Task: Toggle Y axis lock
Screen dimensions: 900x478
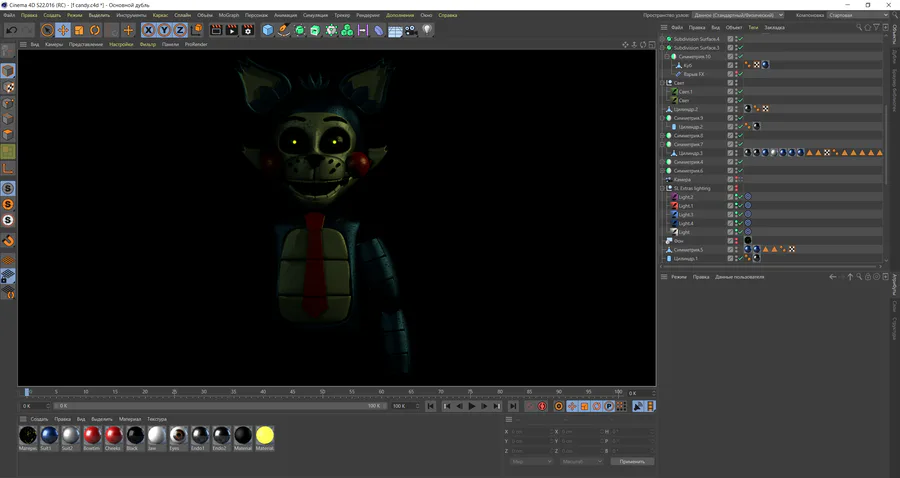Action: 165,30
